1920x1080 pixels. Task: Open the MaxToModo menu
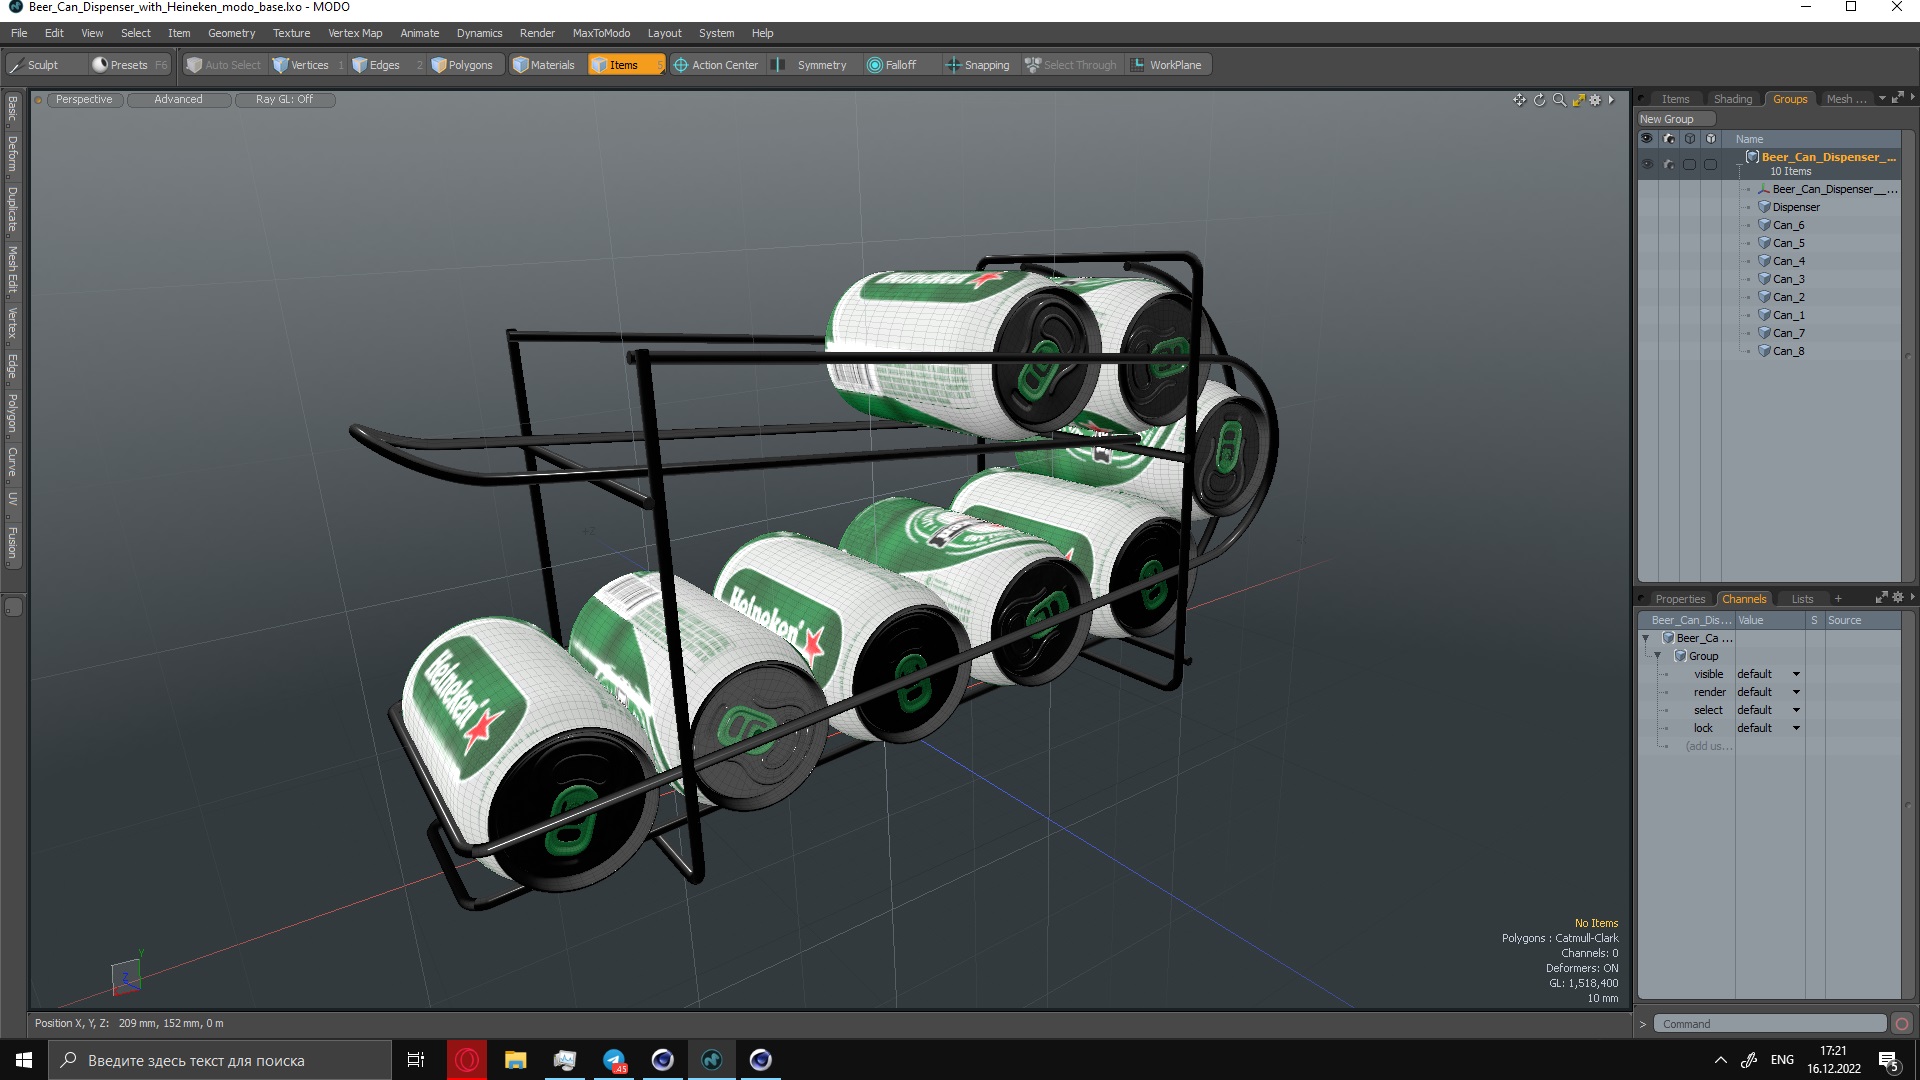pos(601,33)
